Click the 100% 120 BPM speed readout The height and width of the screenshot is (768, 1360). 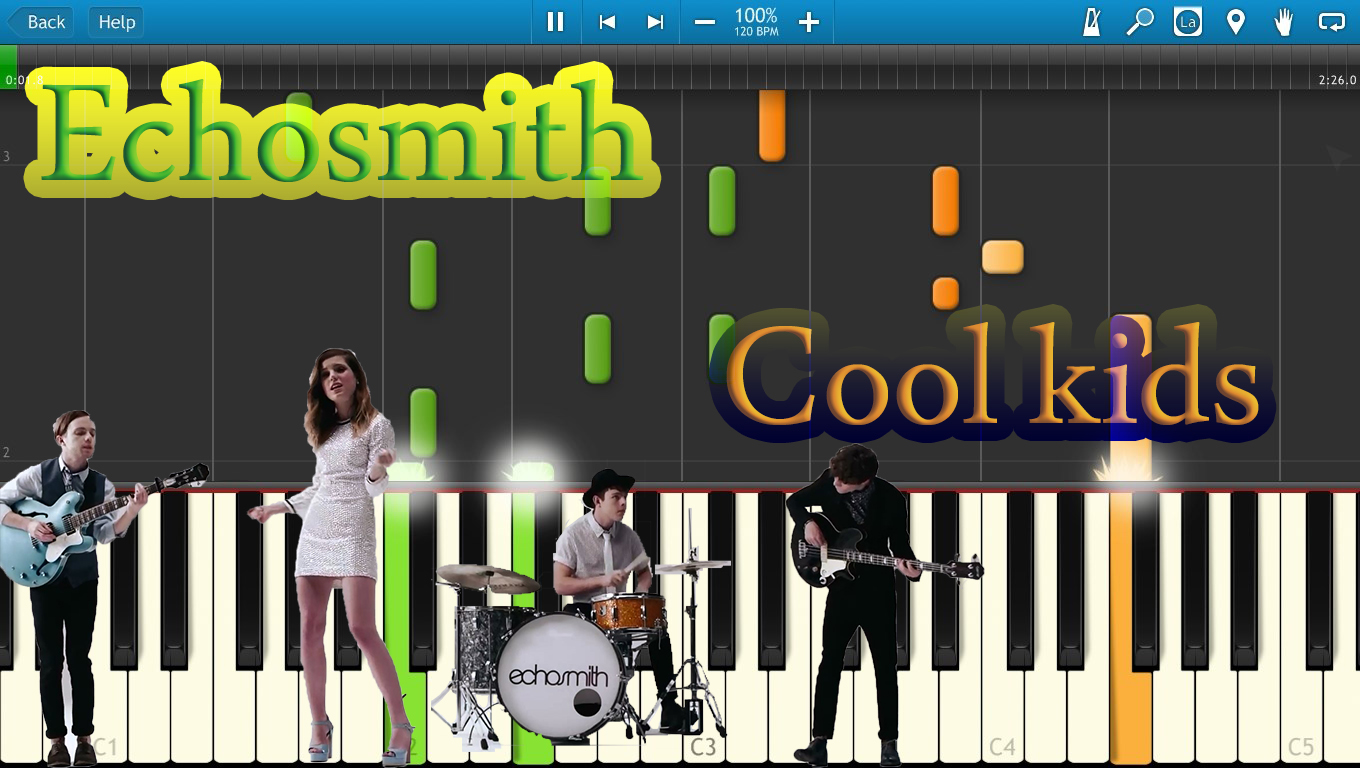click(756, 22)
